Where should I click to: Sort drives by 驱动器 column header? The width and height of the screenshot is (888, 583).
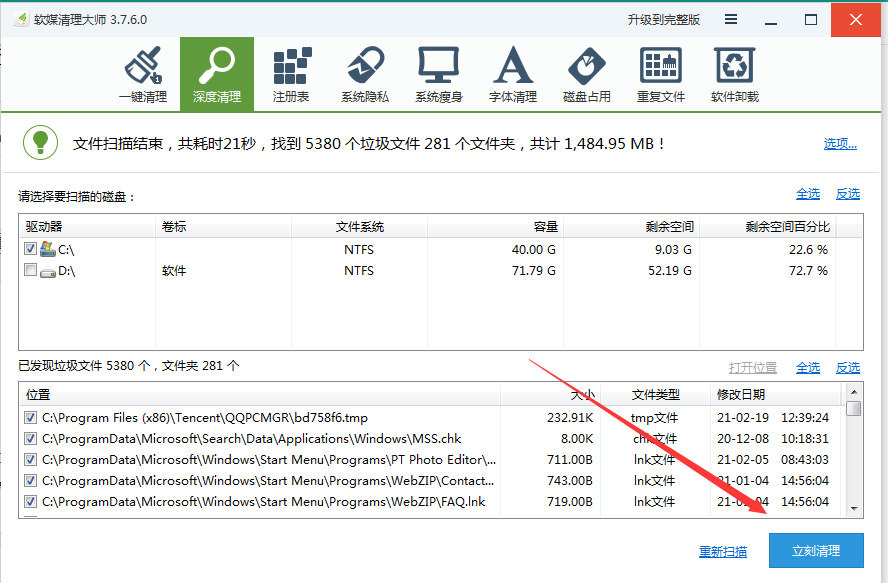87,227
